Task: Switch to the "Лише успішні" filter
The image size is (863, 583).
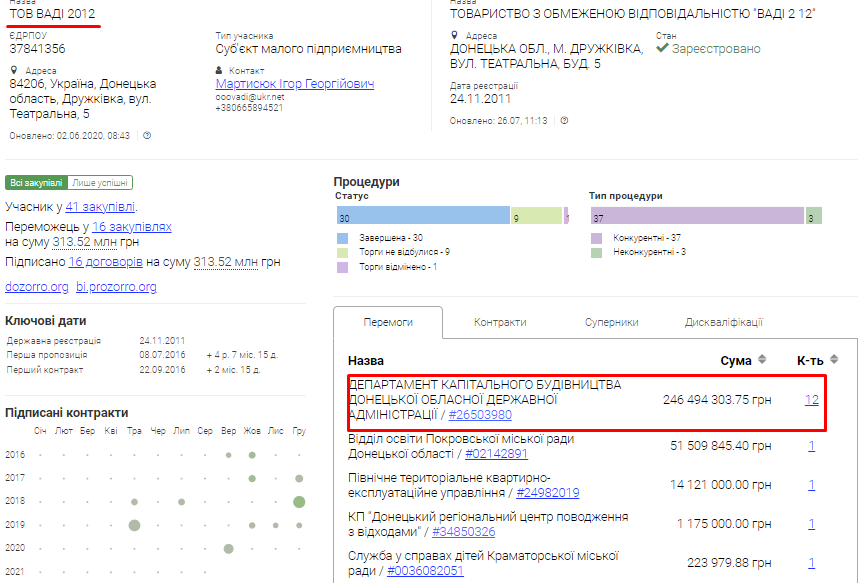Action: (x=100, y=183)
